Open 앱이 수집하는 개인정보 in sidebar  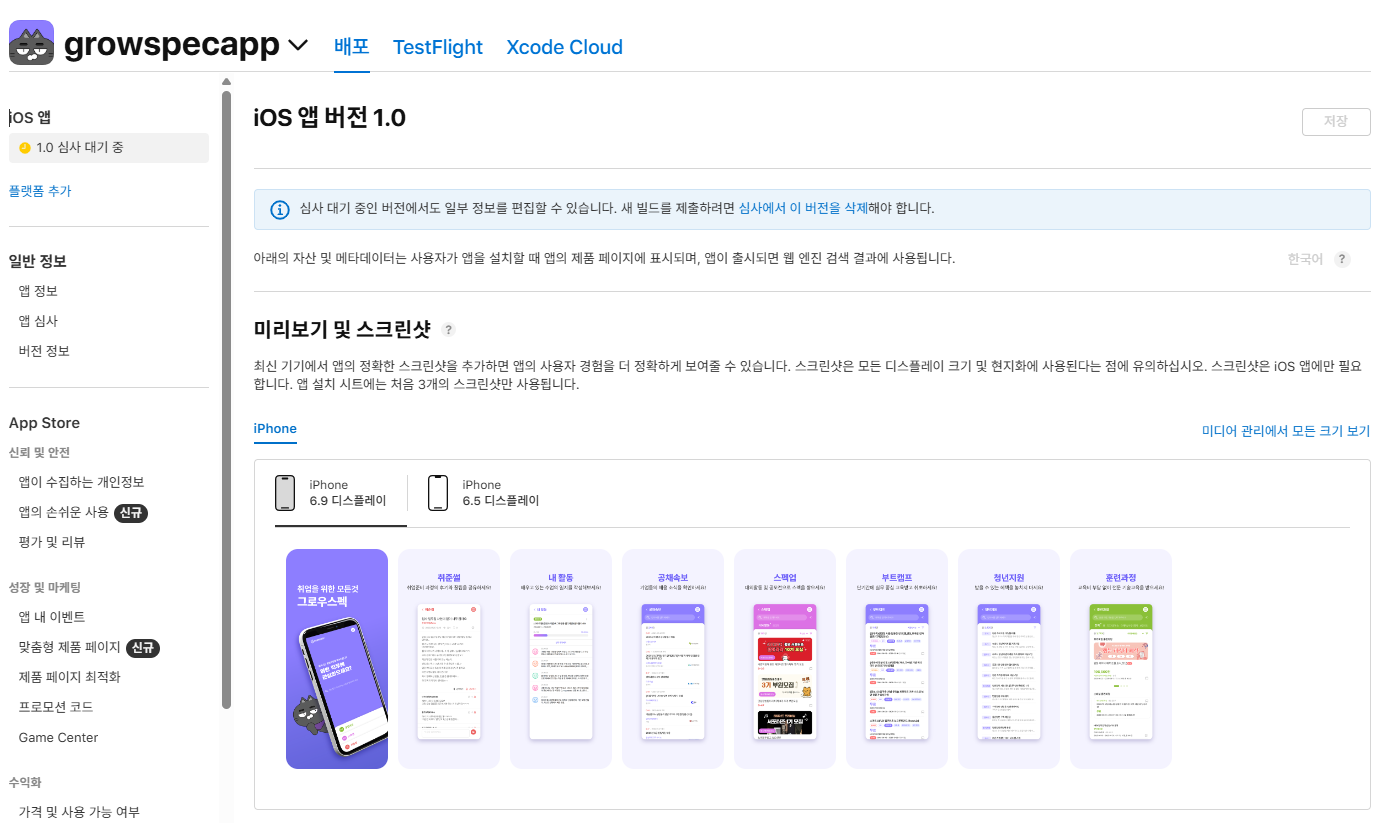pyautogui.click(x=82, y=482)
